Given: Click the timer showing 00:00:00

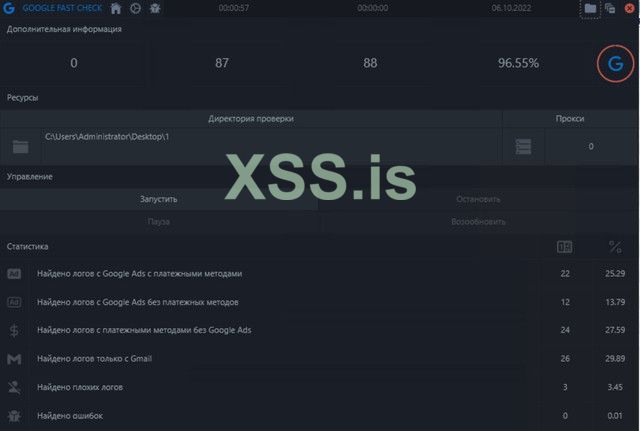Looking at the screenshot, I should click(x=373, y=8).
